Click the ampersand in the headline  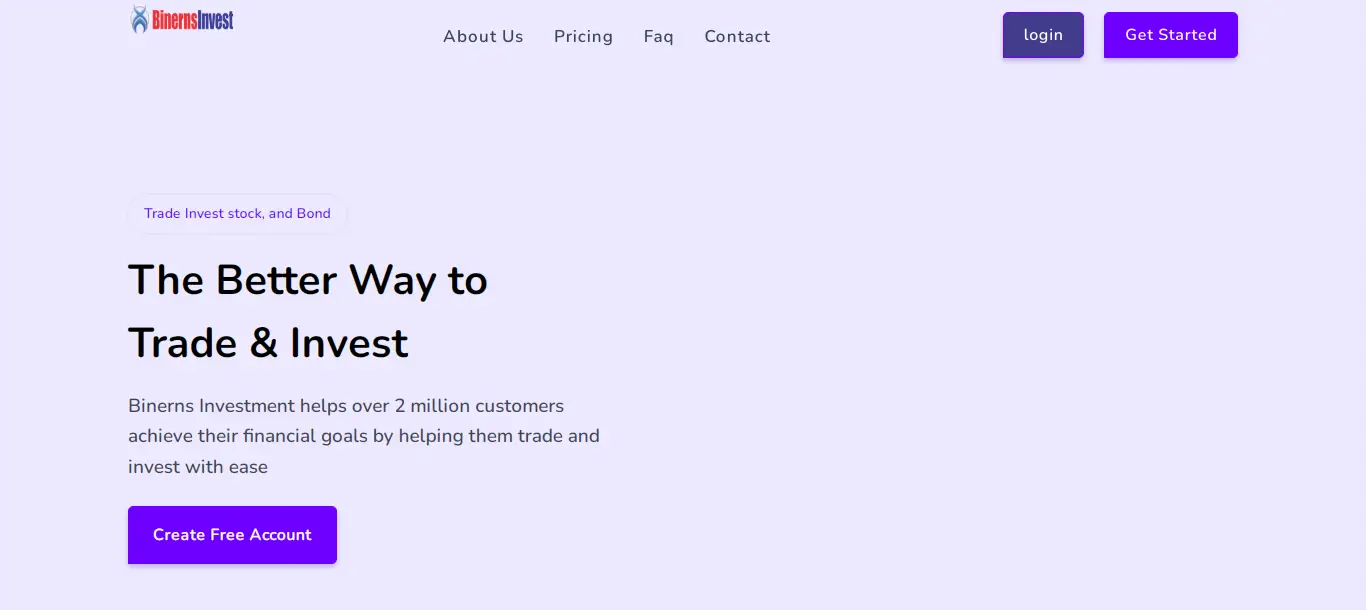point(264,343)
